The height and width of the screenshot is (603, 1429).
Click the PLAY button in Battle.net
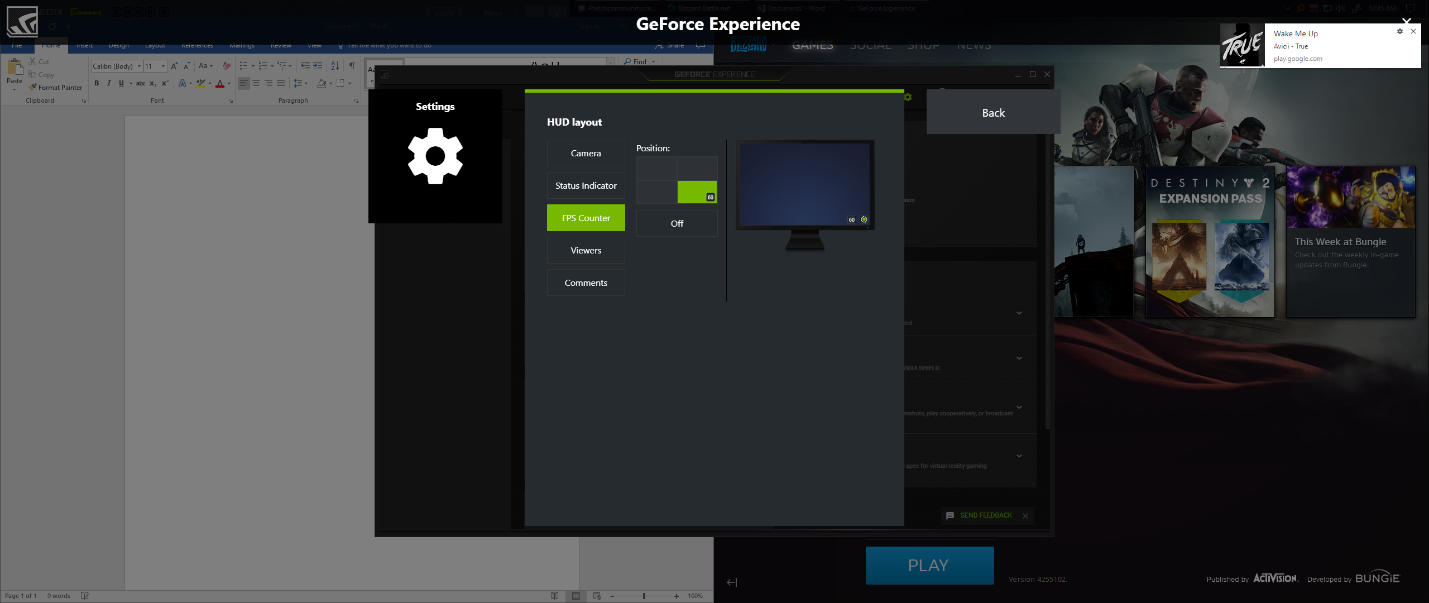coord(929,565)
